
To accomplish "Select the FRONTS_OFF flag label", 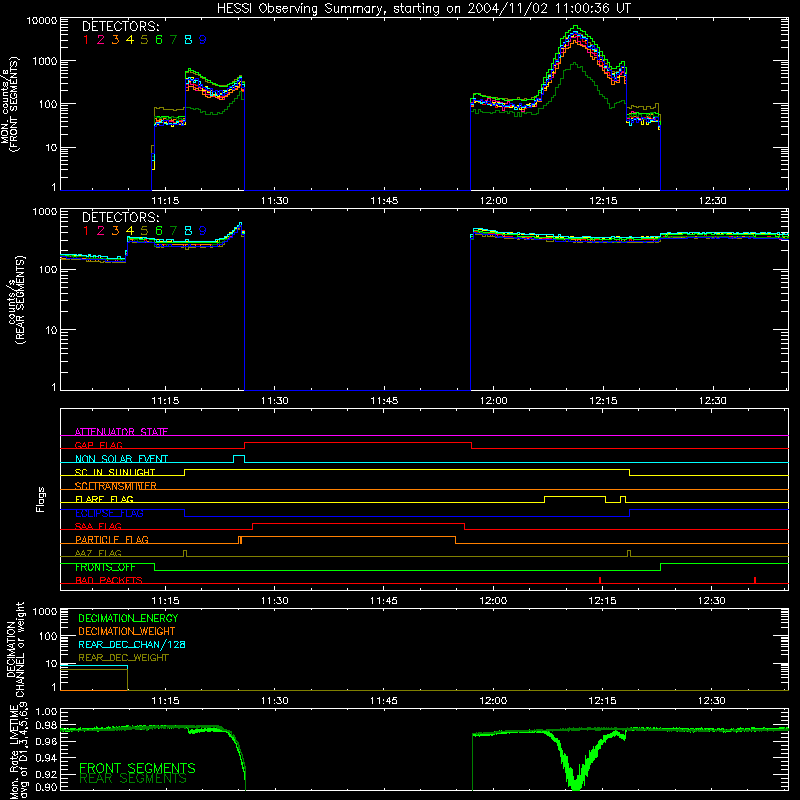I will click(105, 567).
